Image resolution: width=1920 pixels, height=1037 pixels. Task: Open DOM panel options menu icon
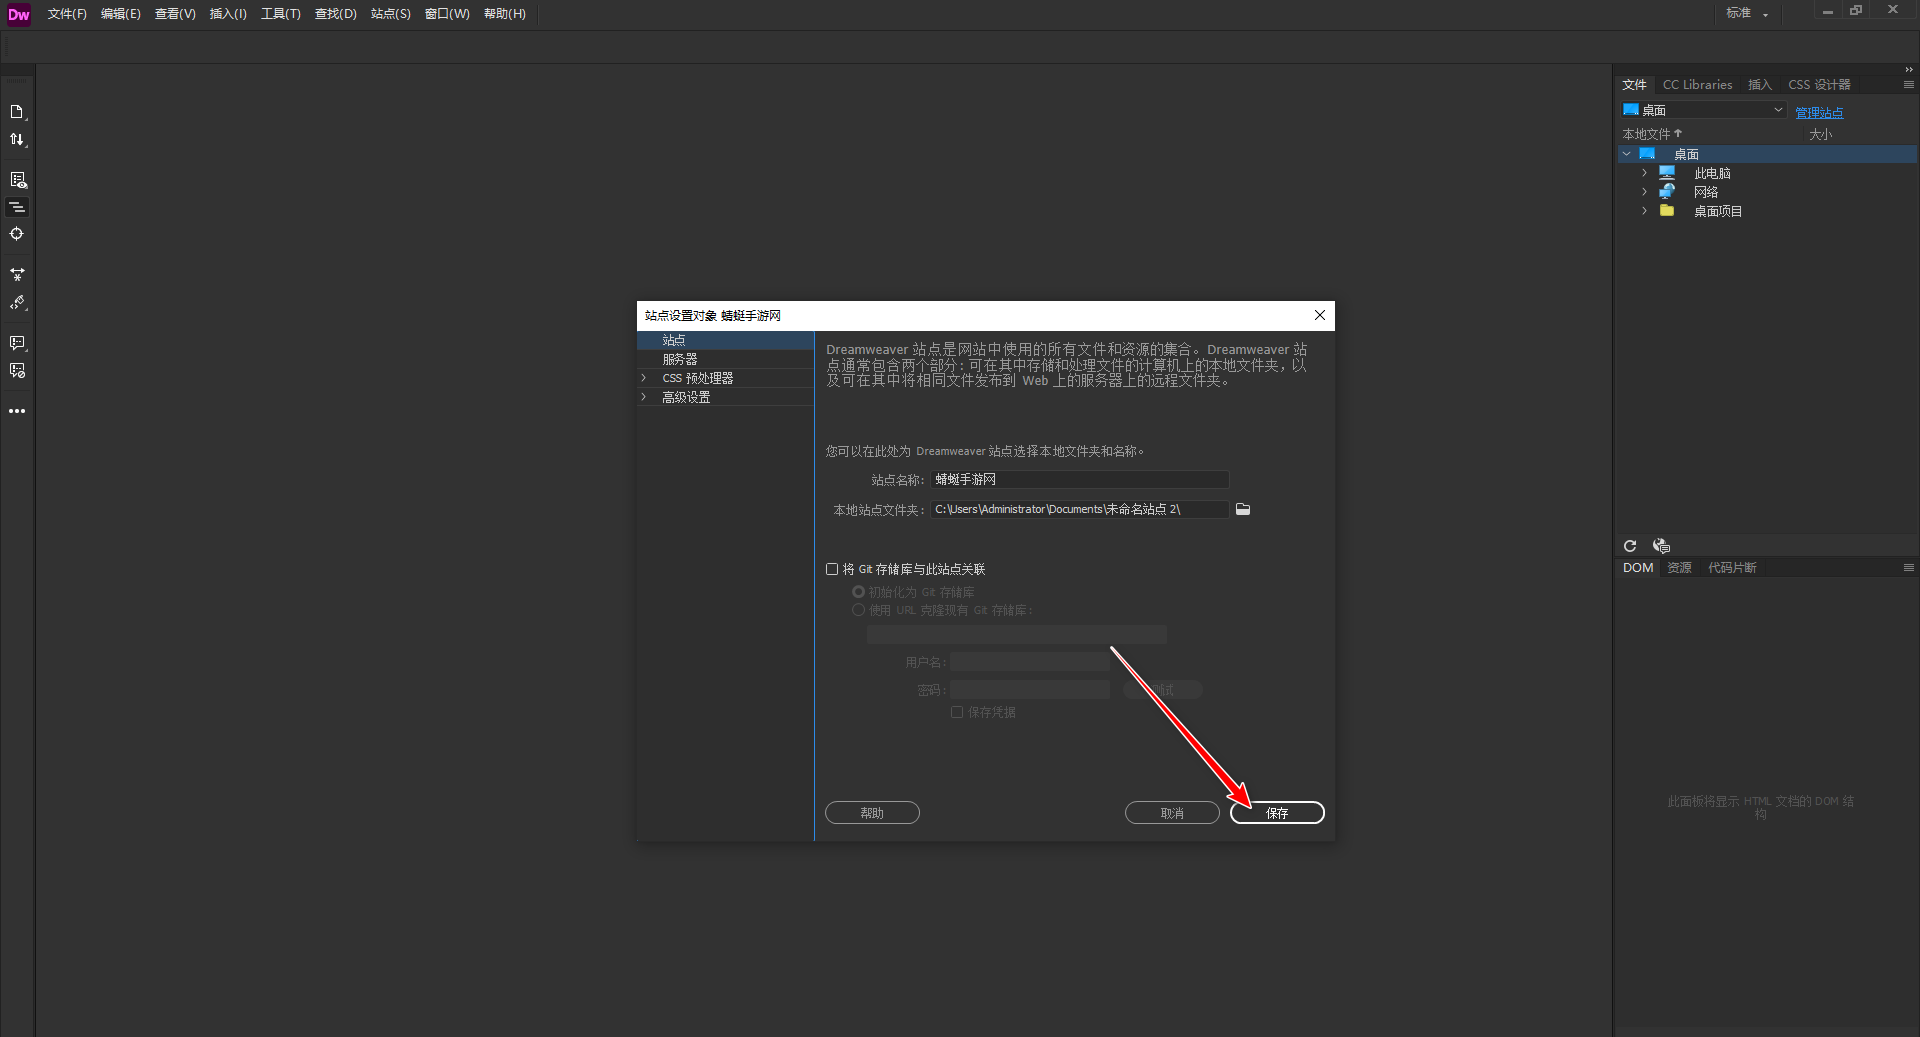[1908, 568]
